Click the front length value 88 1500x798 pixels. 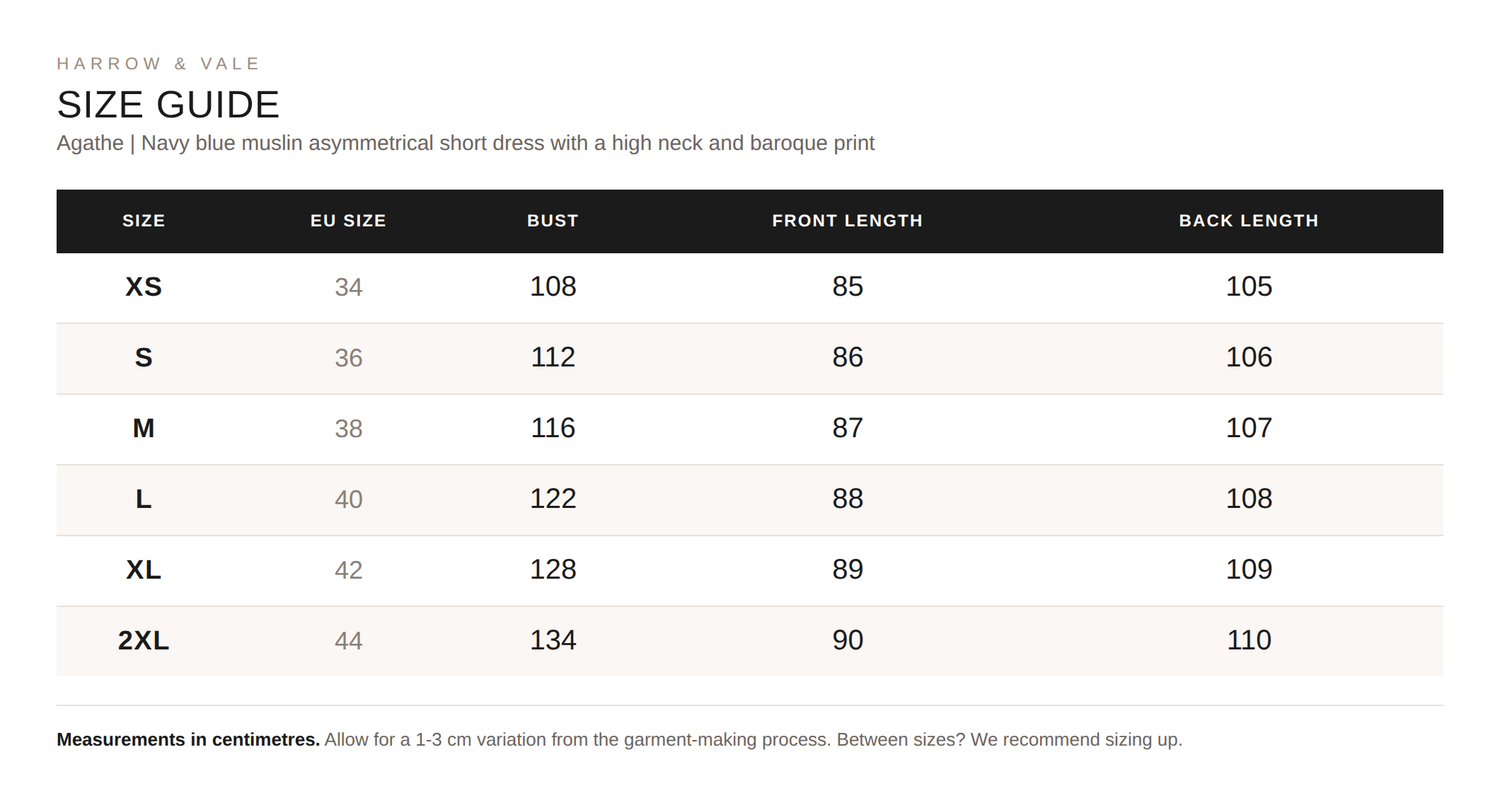pyautogui.click(x=847, y=499)
